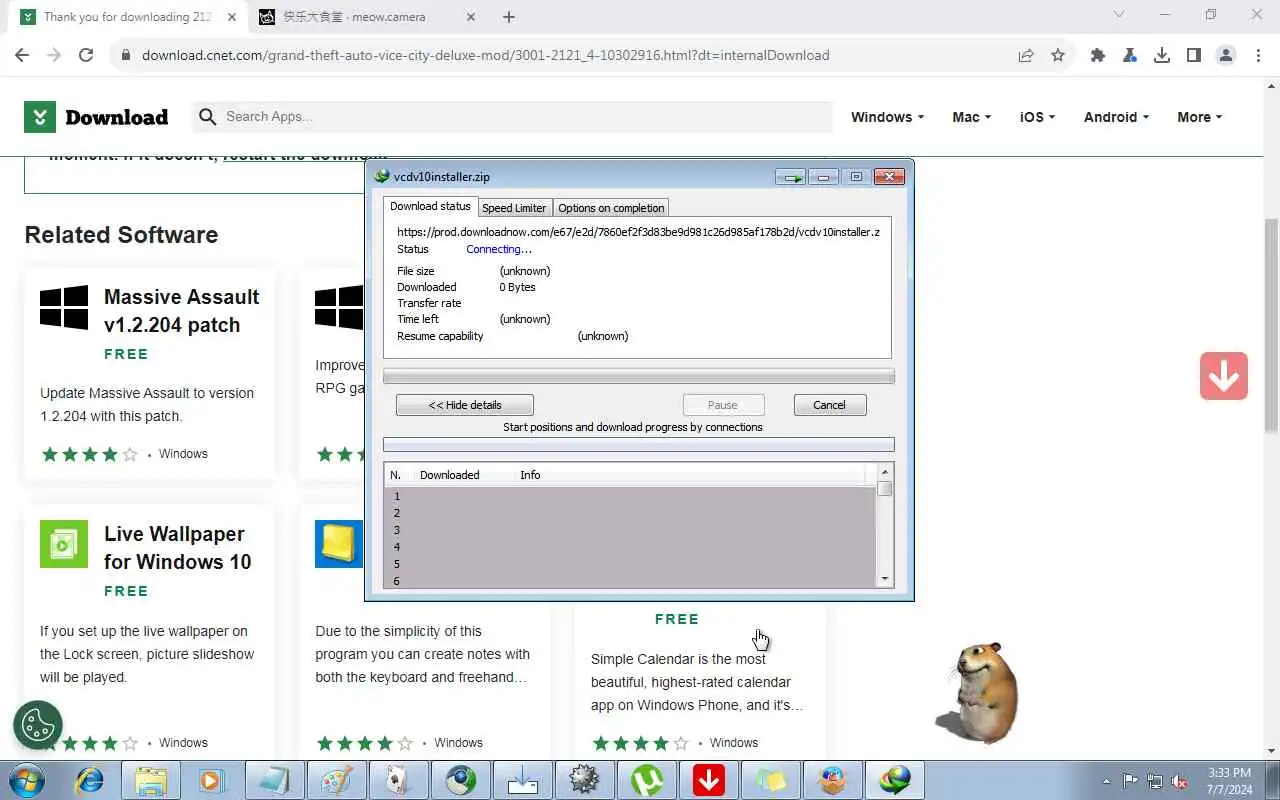Click the red floating download arrow button
The image size is (1280, 800).
coord(1224,376)
